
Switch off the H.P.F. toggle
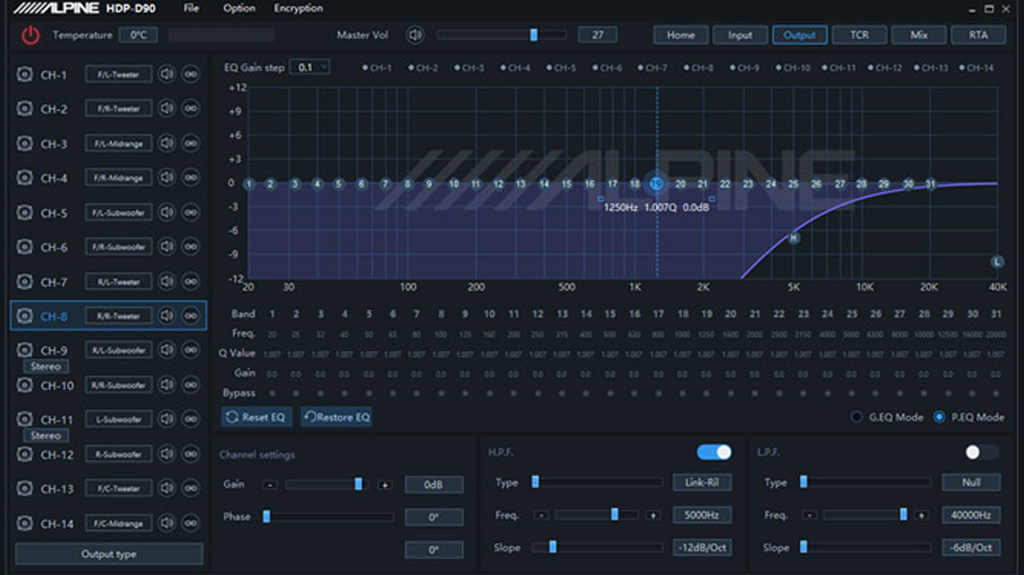point(714,452)
